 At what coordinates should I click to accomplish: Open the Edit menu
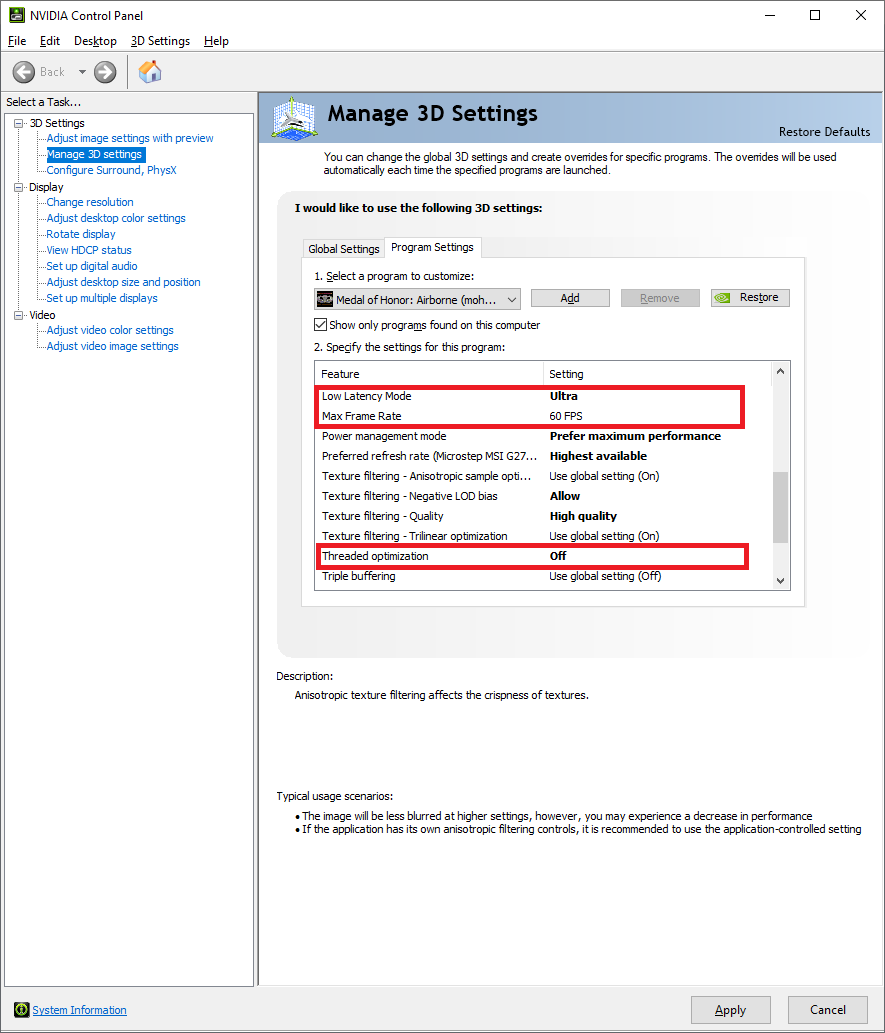pyautogui.click(x=49, y=41)
